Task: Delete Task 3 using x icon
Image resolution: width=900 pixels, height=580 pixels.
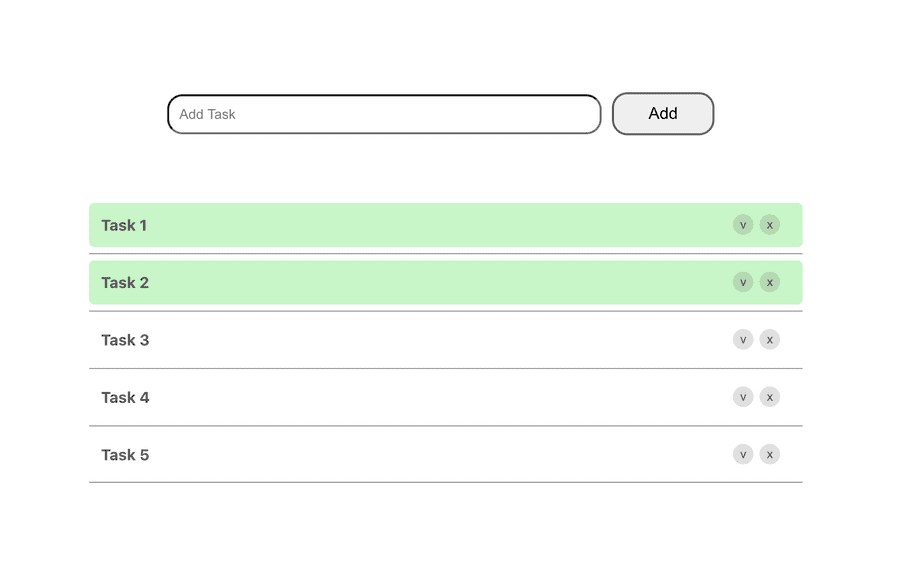Action: point(770,339)
